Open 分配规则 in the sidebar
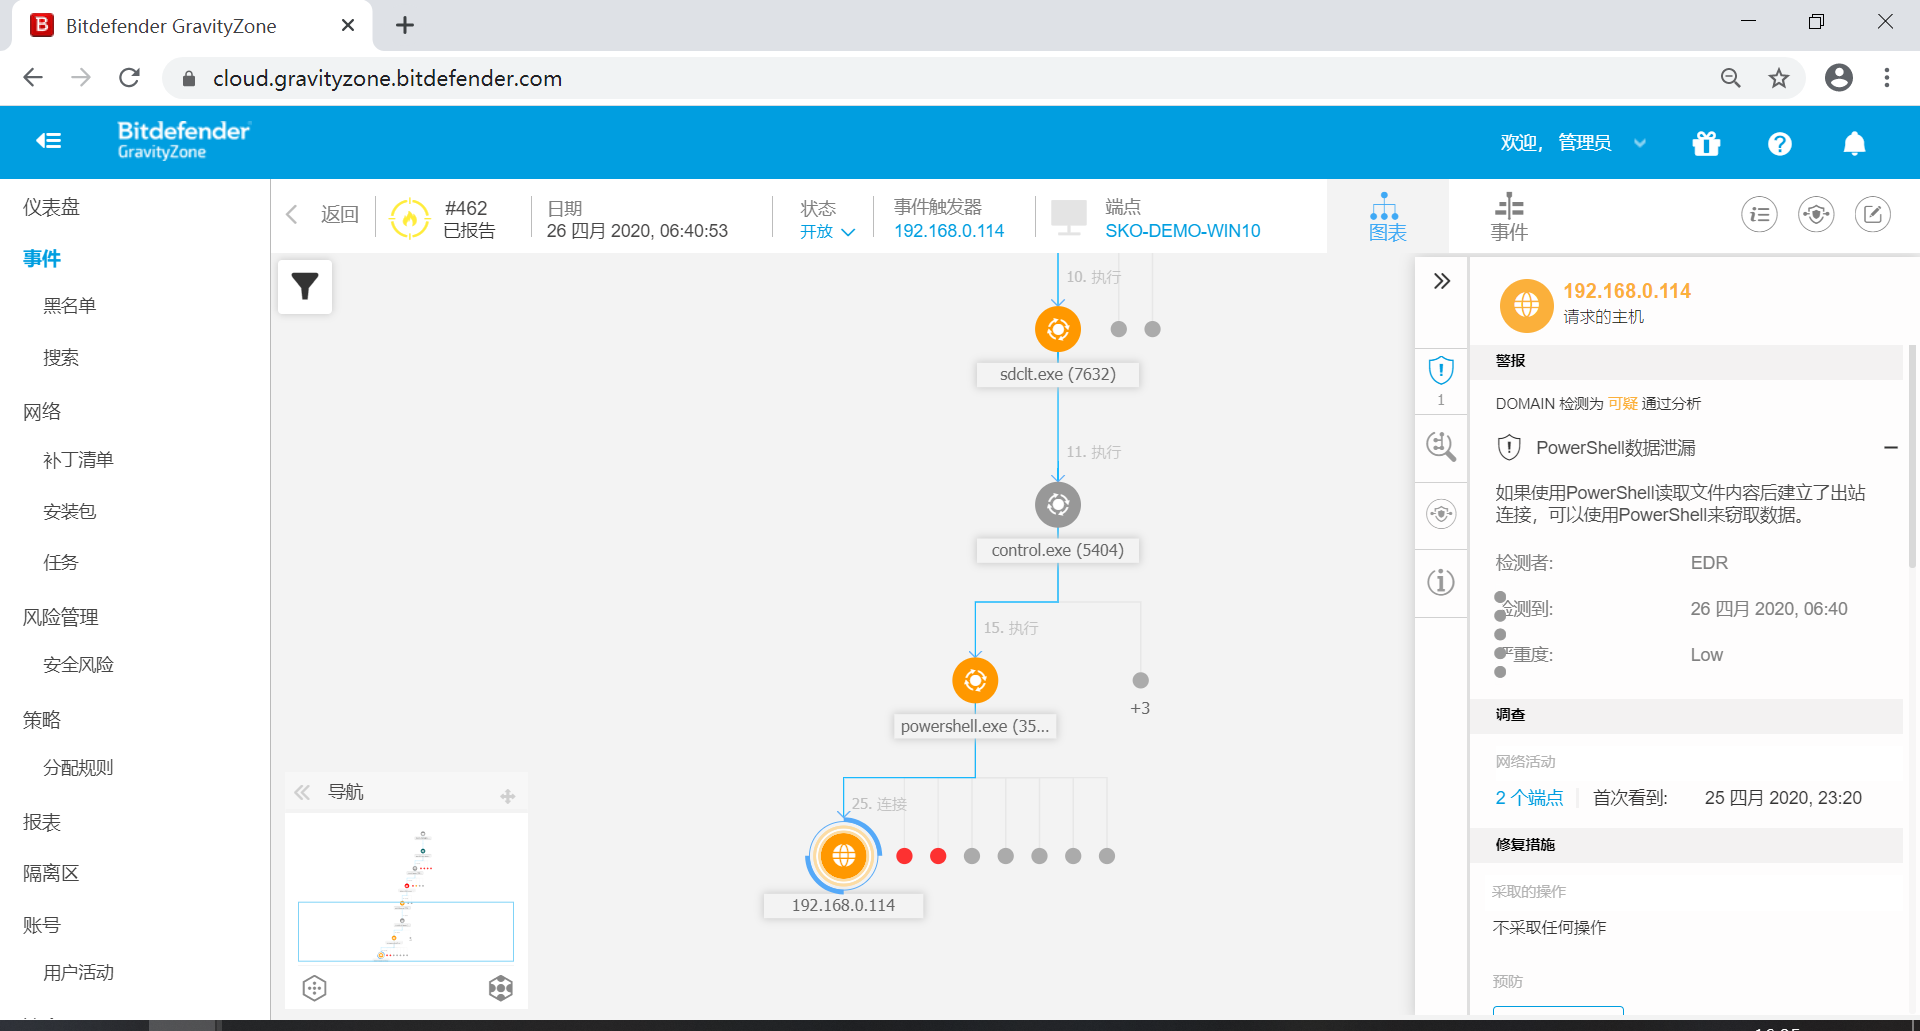This screenshot has width=1920, height=1031. click(78, 768)
